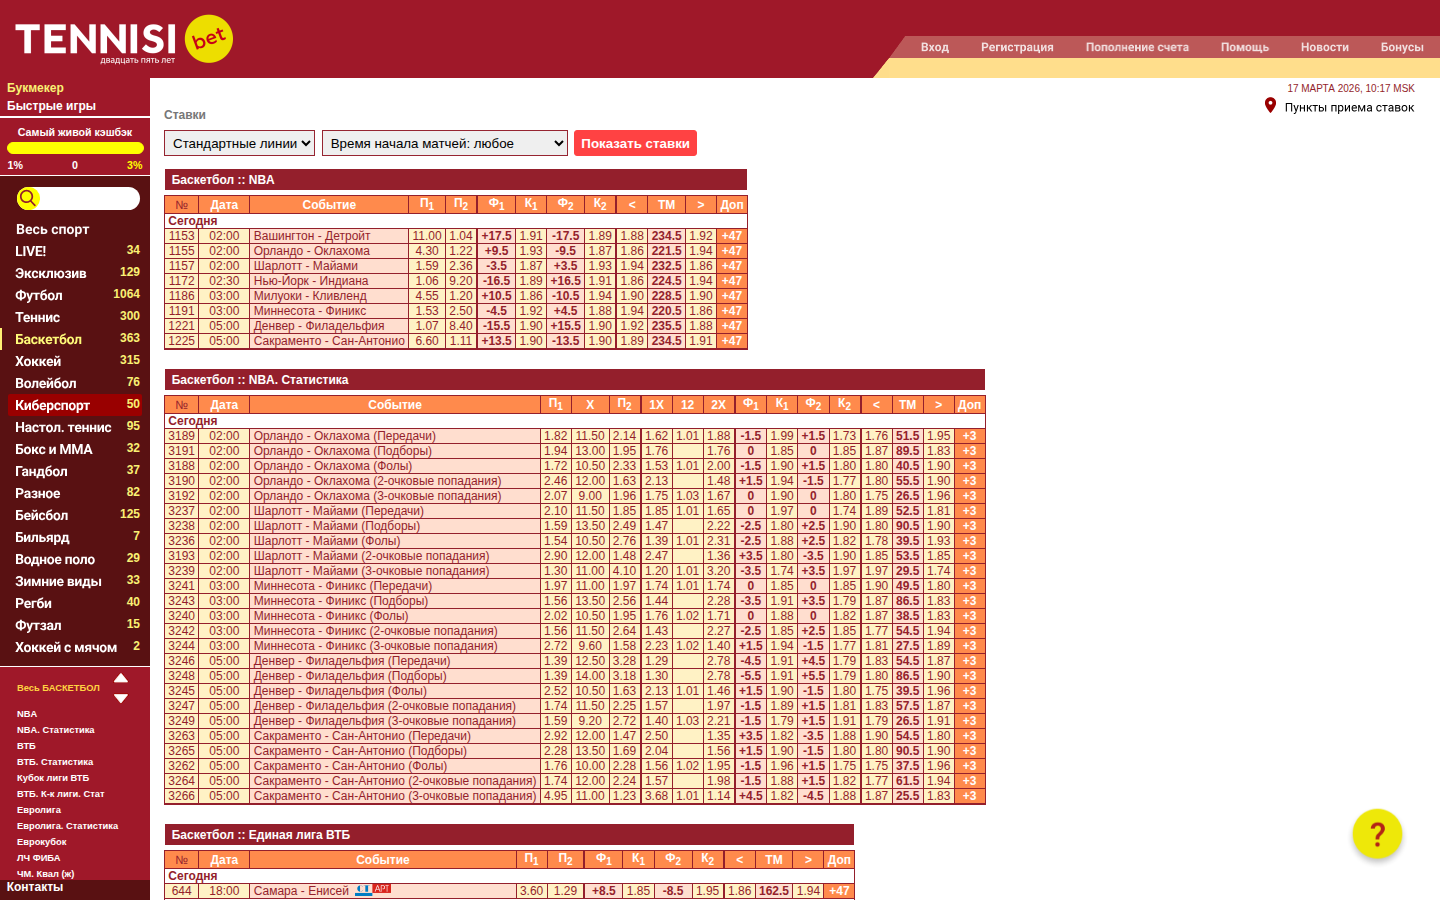Click the map pin icon for betting points
The image size is (1440, 900).
[x=1270, y=106]
